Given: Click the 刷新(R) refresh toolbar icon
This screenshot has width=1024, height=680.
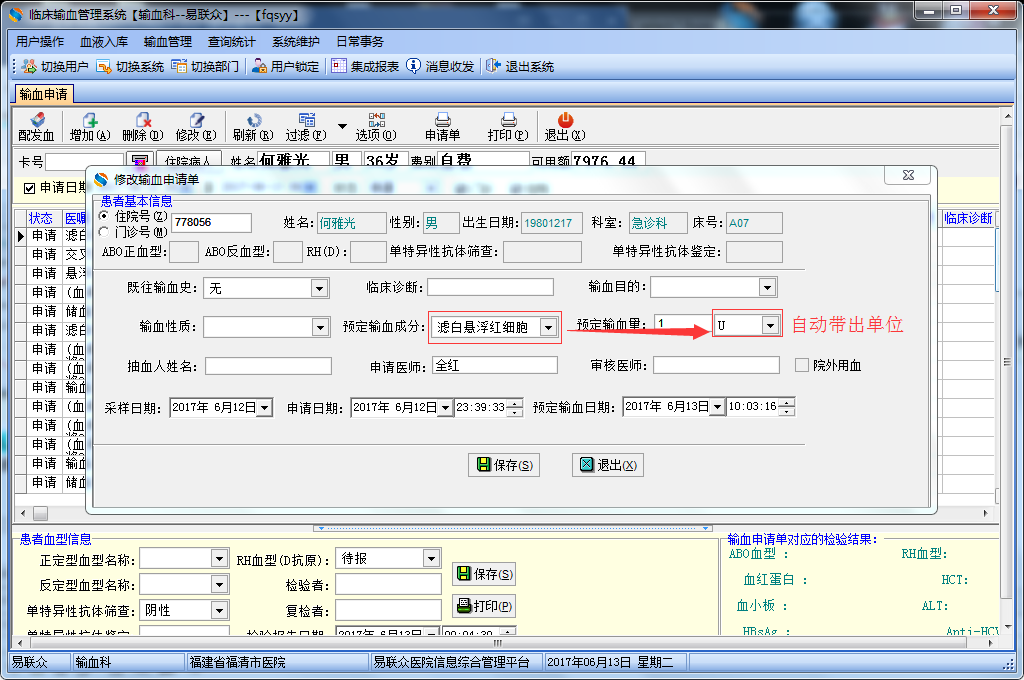Looking at the screenshot, I should (253, 120).
